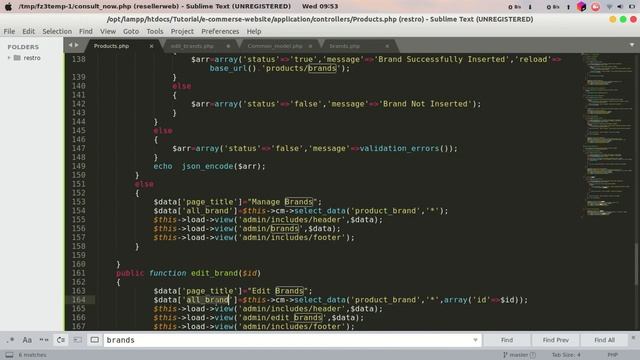Open the PHP syntax selector
The height and width of the screenshot is (360, 640).
pos(612,355)
